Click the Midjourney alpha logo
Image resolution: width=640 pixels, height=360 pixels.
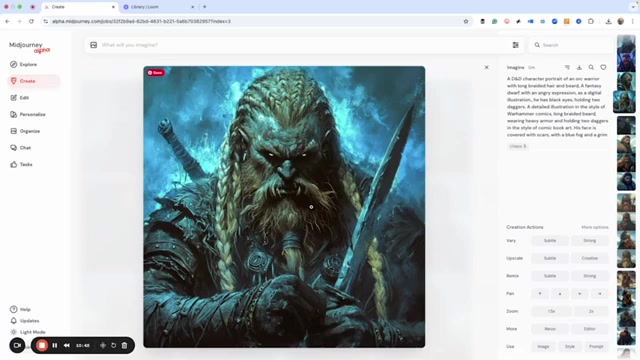coord(29,47)
